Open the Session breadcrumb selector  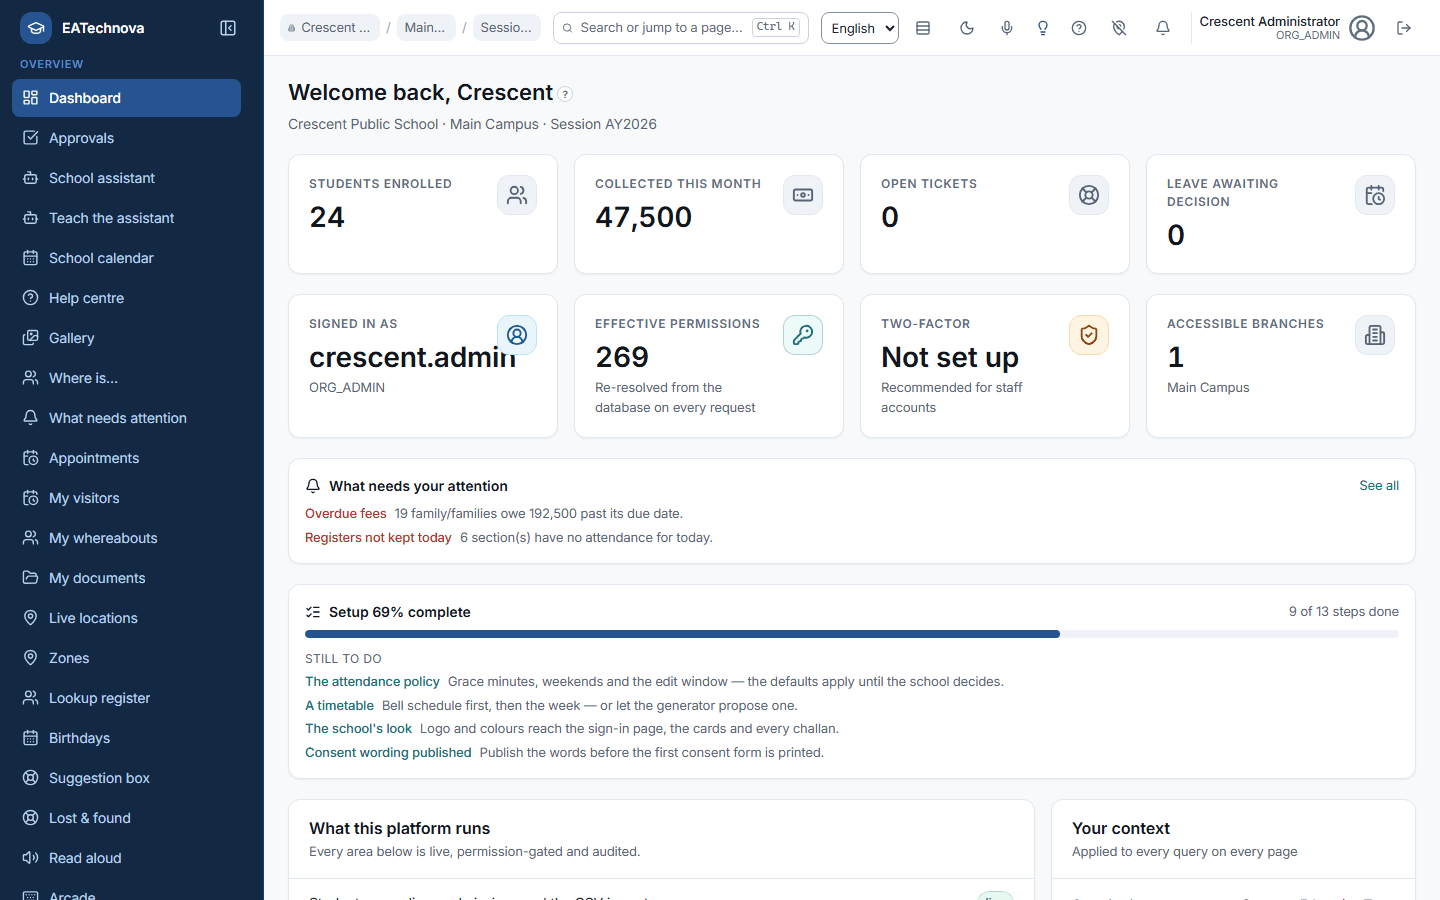[507, 28]
